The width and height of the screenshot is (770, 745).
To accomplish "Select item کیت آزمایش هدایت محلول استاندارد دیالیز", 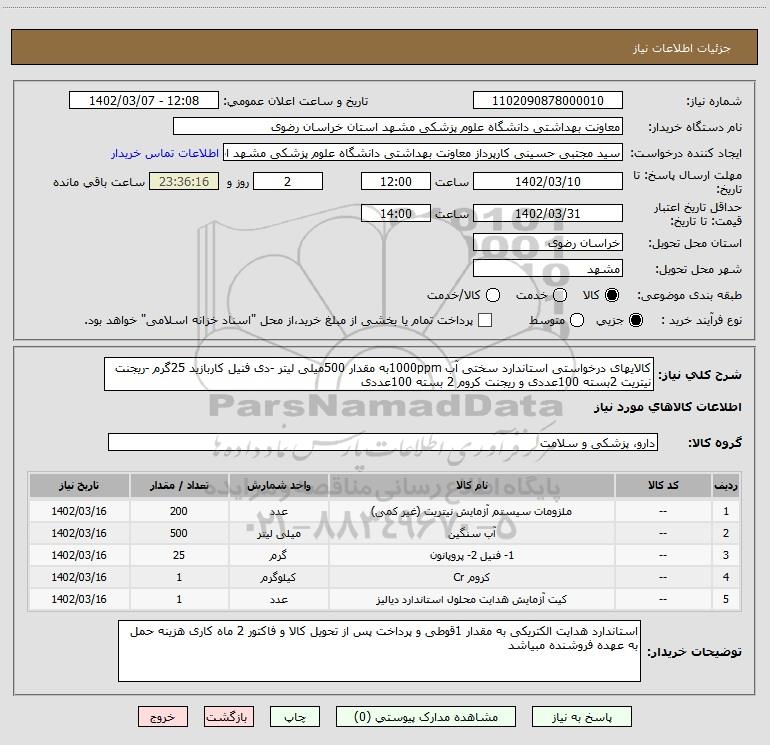I will coord(471,599).
